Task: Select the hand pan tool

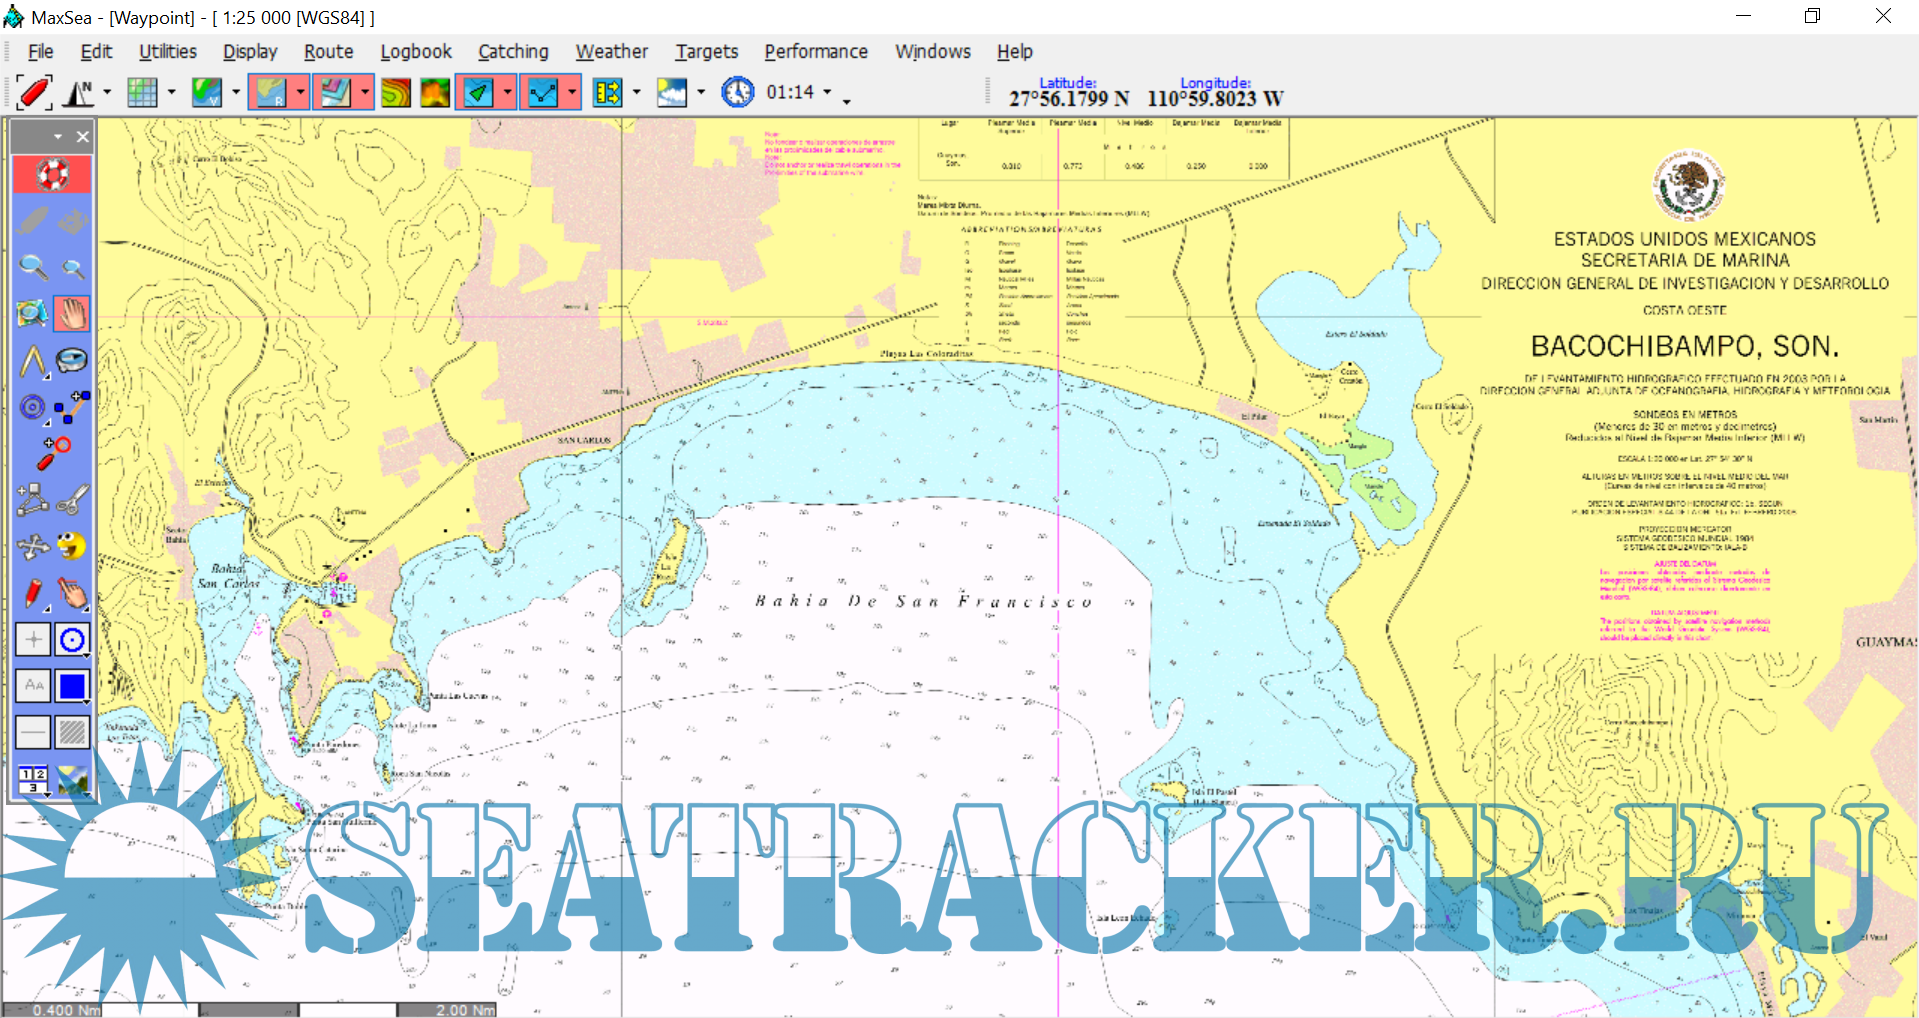Action: point(72,314)
